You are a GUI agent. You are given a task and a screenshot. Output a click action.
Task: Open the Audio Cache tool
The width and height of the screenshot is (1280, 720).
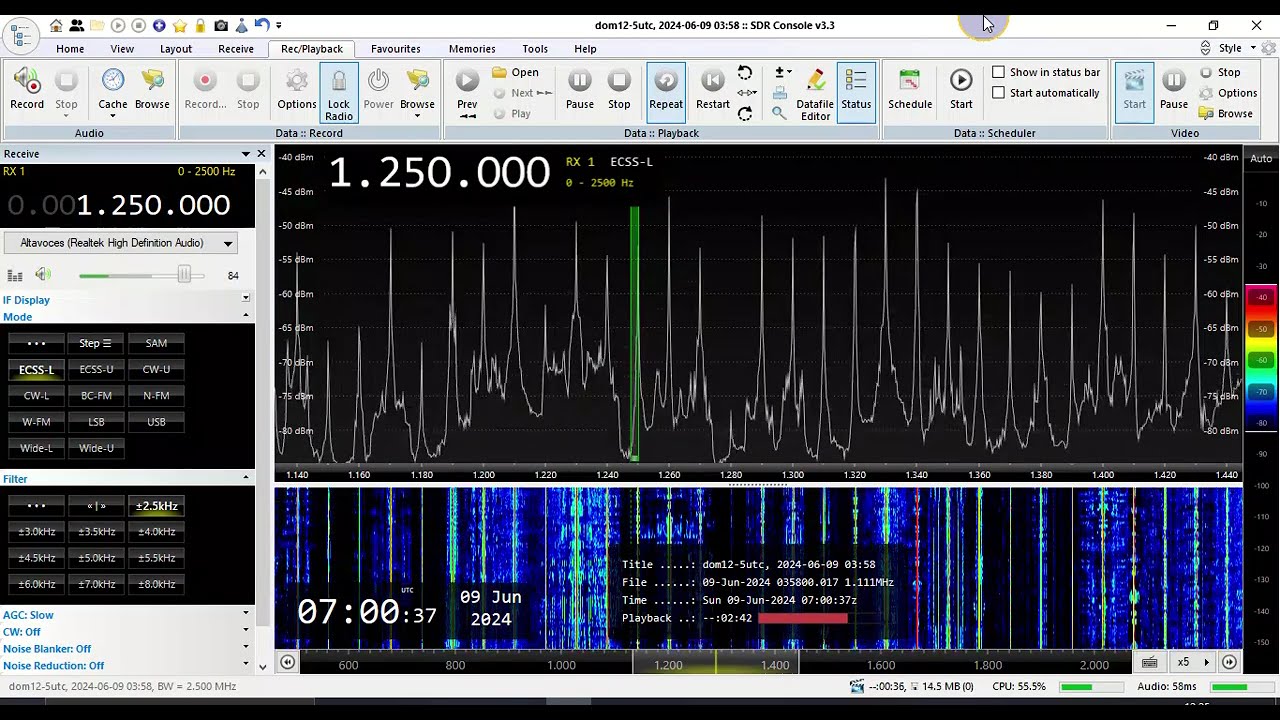(x=112, y=91)
